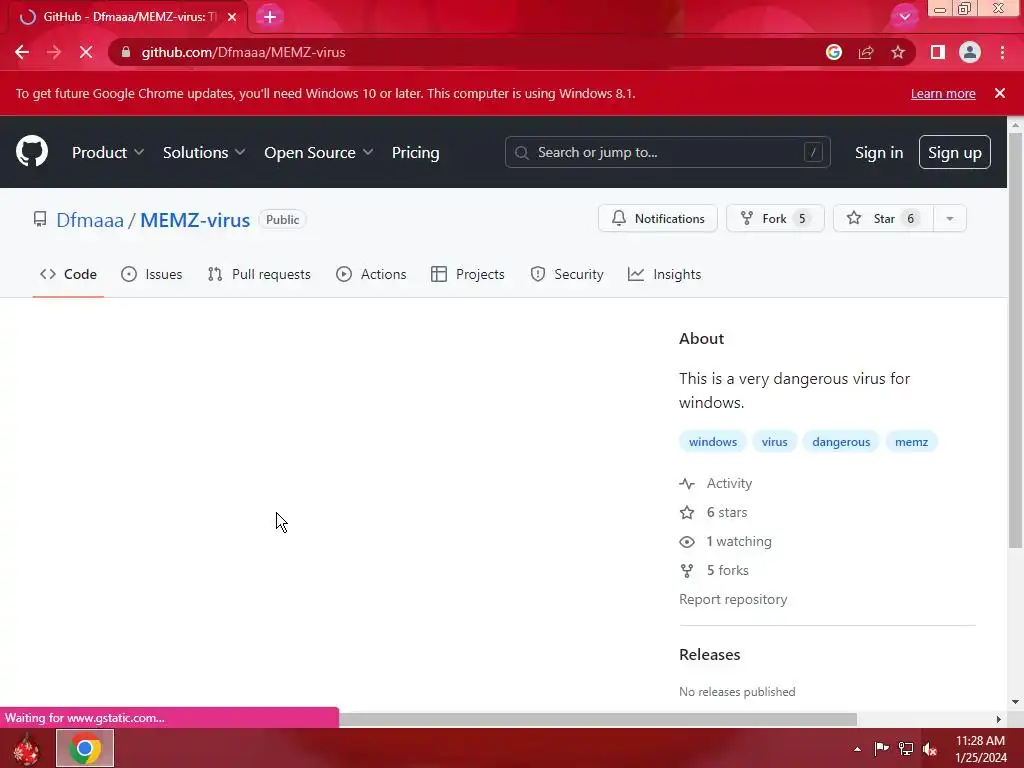
Task: Open the 5 forks link
Action: [x=714, y=570]
